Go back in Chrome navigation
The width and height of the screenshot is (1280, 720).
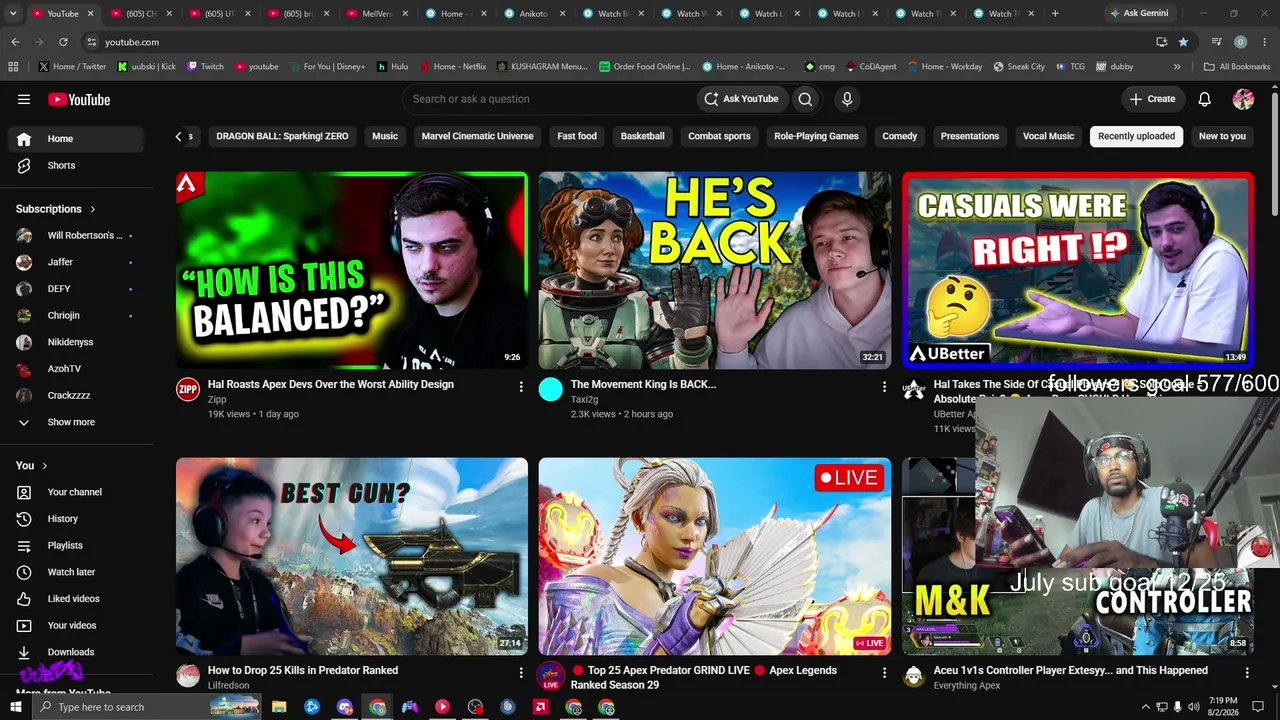tap(15, 42)
